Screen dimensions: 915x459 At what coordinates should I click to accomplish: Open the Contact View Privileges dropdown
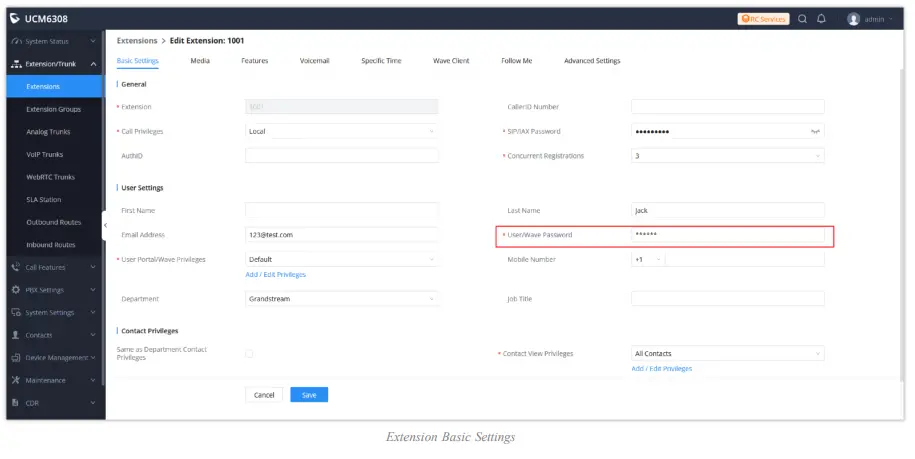click(x=727, y=353)
